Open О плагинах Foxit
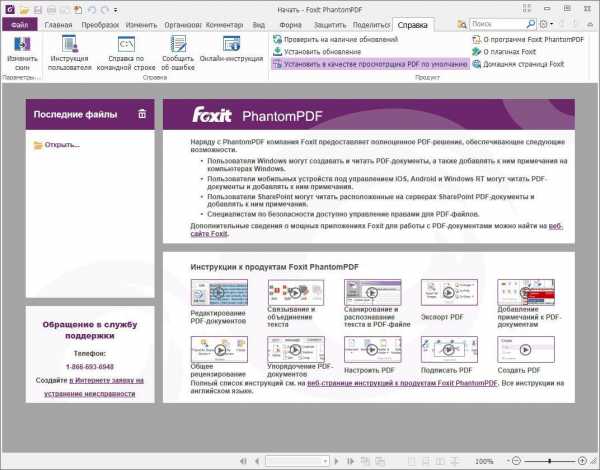 [x=504, y=52]
